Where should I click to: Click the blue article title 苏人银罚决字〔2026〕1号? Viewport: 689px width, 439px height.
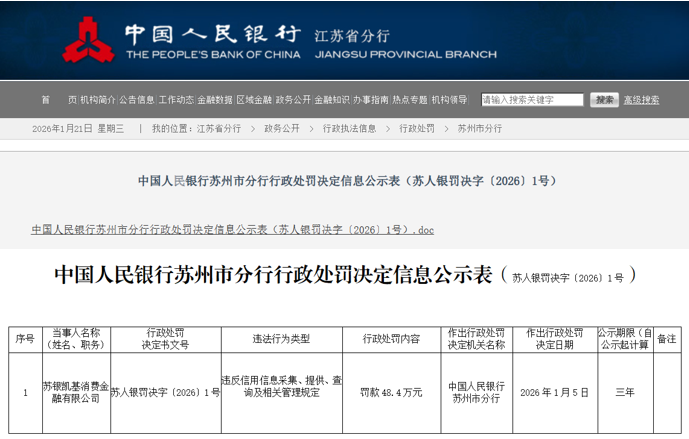point(347,181)
